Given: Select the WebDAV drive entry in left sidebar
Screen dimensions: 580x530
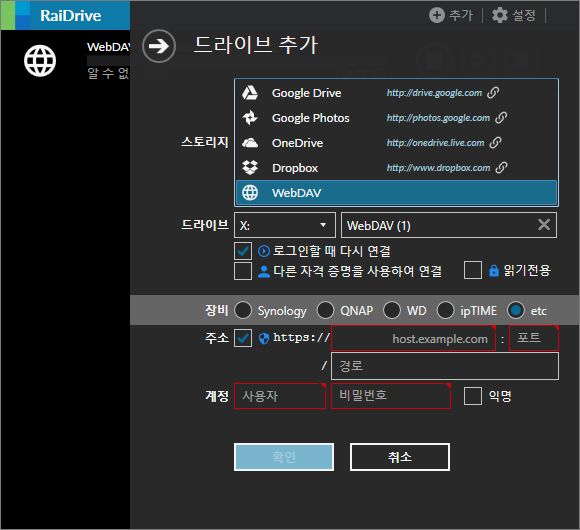Looking at the screenshot, I should coord(65,61).
